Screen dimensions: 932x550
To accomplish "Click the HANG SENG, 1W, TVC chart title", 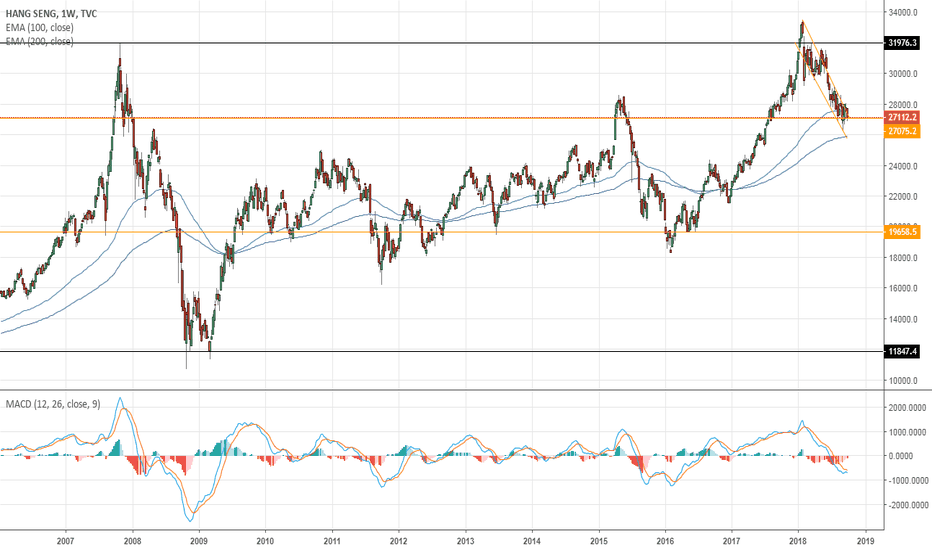I will tap(51, 14).
